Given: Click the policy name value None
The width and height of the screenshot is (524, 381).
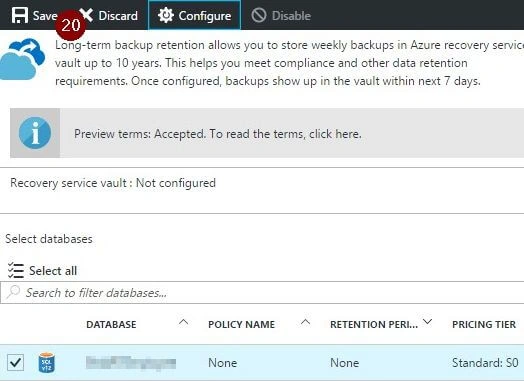Looking at the screenshot, I should coord(223,363).
